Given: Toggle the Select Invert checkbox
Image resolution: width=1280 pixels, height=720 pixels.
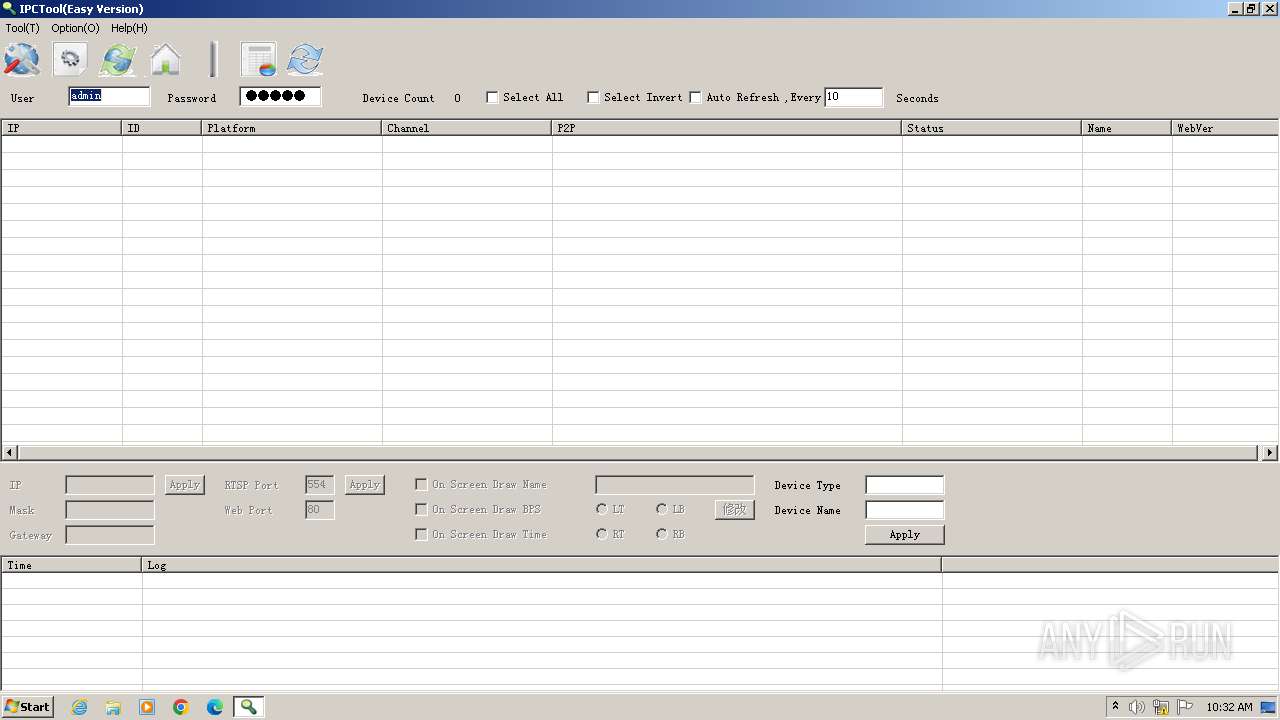Looking at the screenshot, I should 593,97.
